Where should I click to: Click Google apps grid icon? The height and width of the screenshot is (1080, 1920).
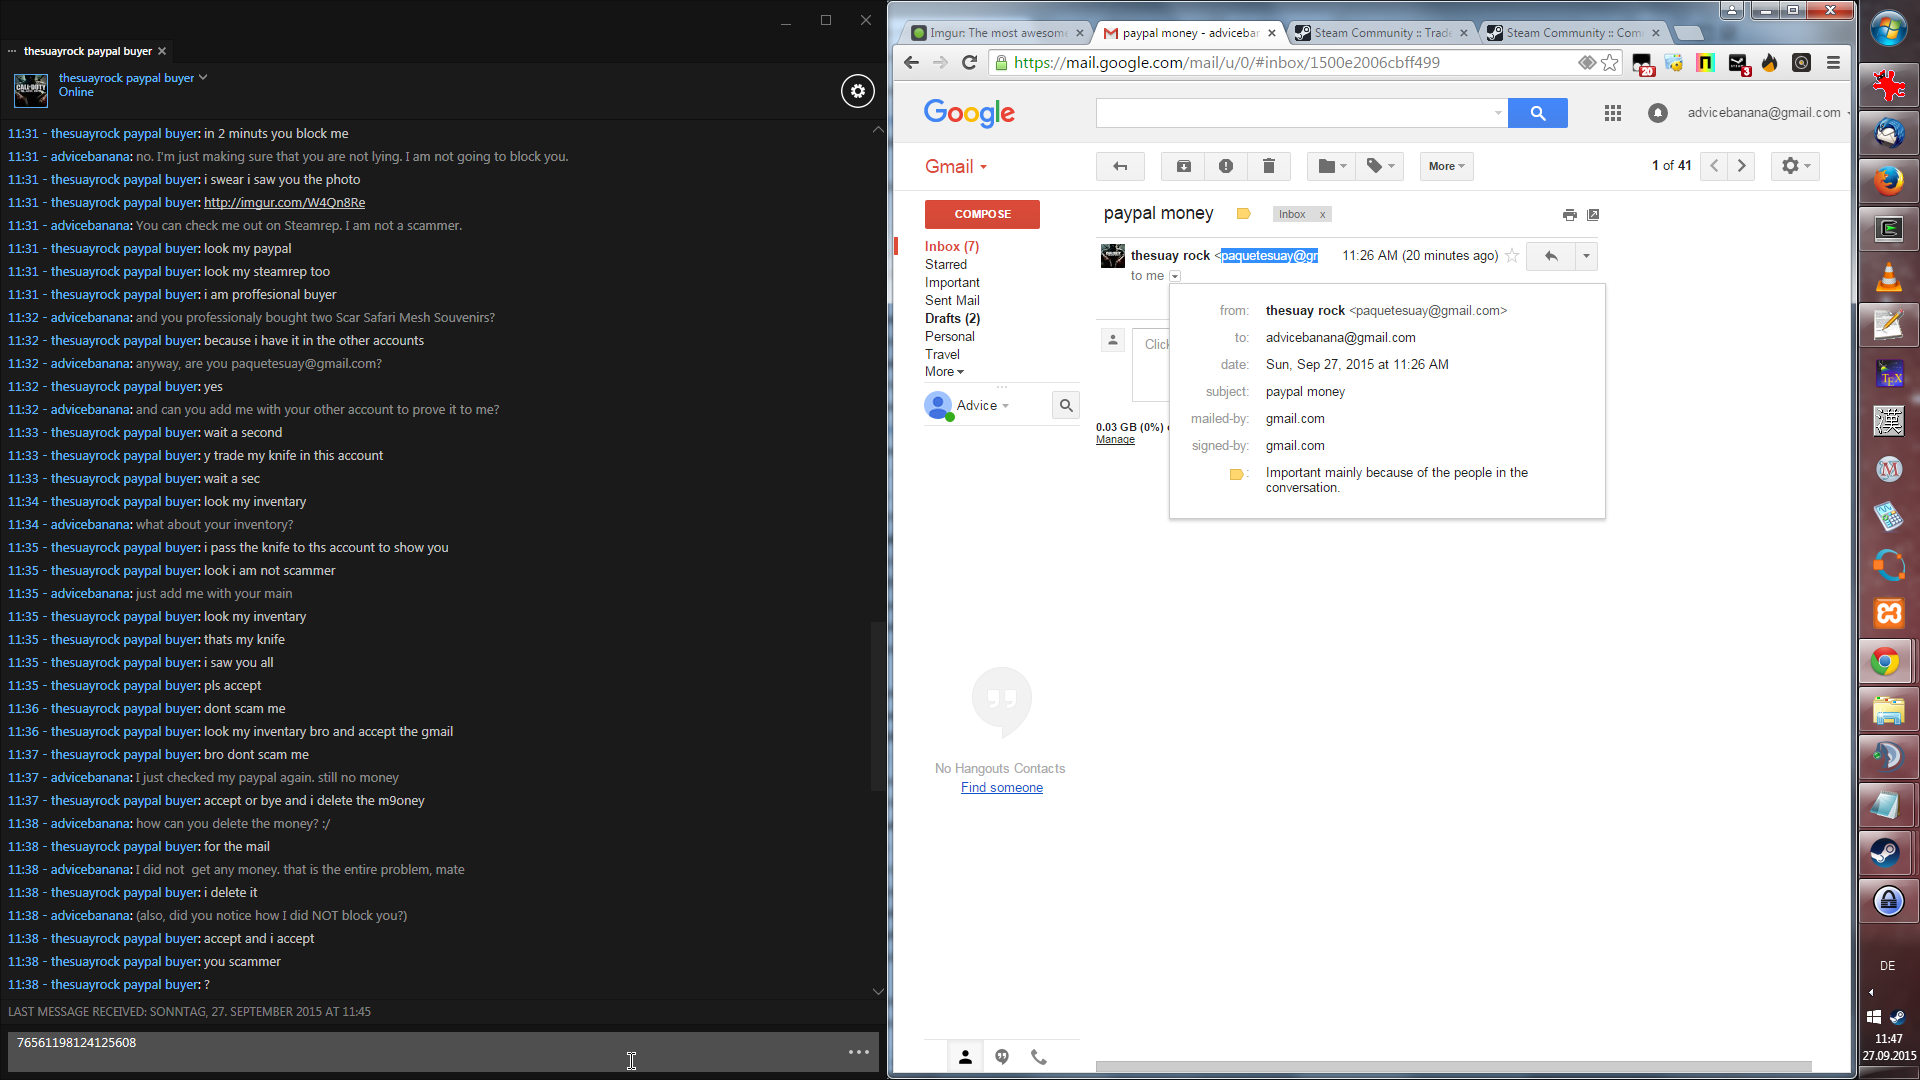tap(1612, 113)
